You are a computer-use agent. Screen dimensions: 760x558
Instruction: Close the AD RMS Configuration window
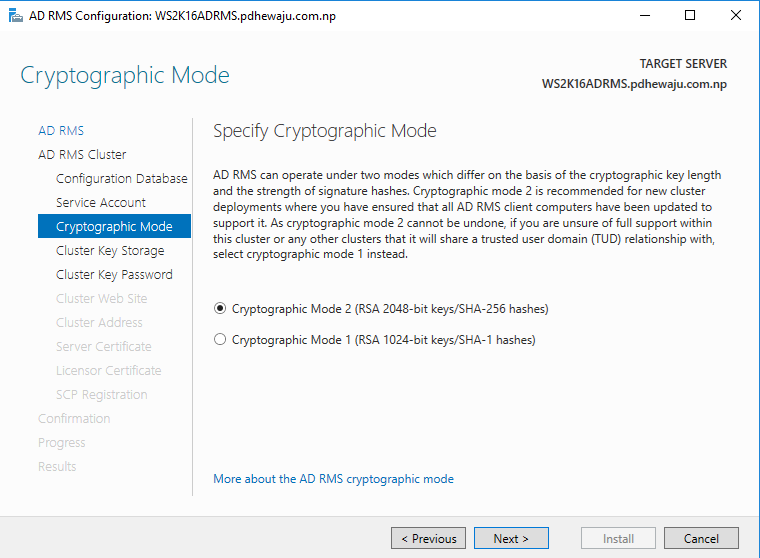coord(735,16)
